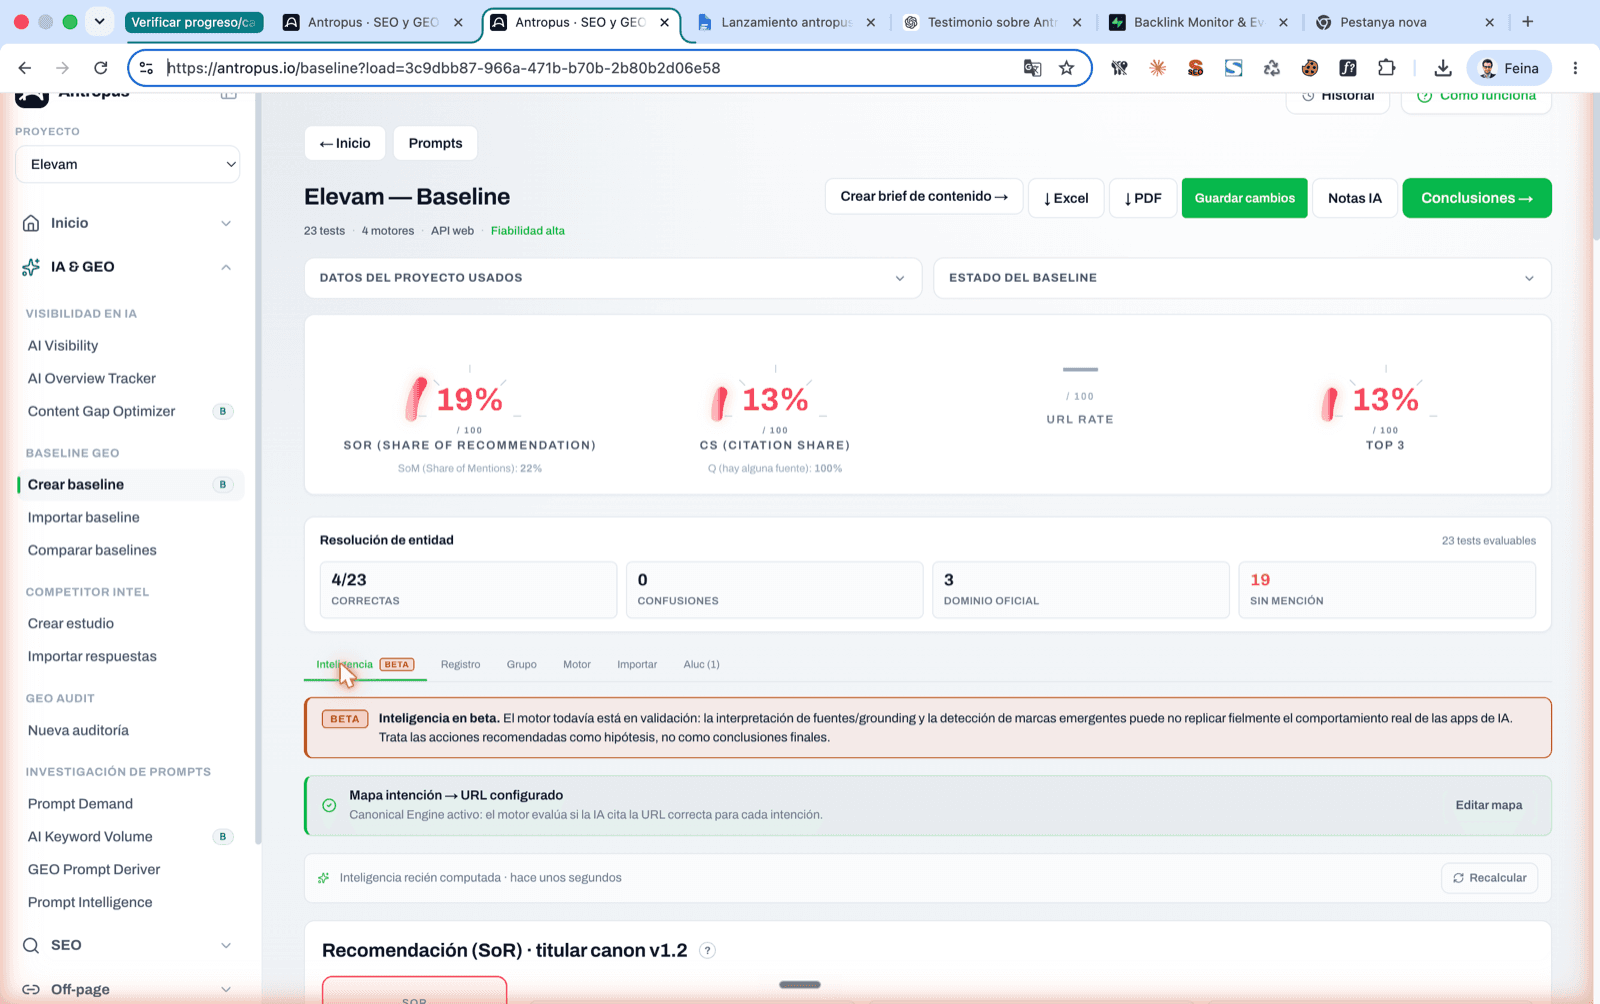The height and width of the screenshot is (1004, 1600).
Task: Go back with browser back arrow
Action: click(x=25, y=68)
